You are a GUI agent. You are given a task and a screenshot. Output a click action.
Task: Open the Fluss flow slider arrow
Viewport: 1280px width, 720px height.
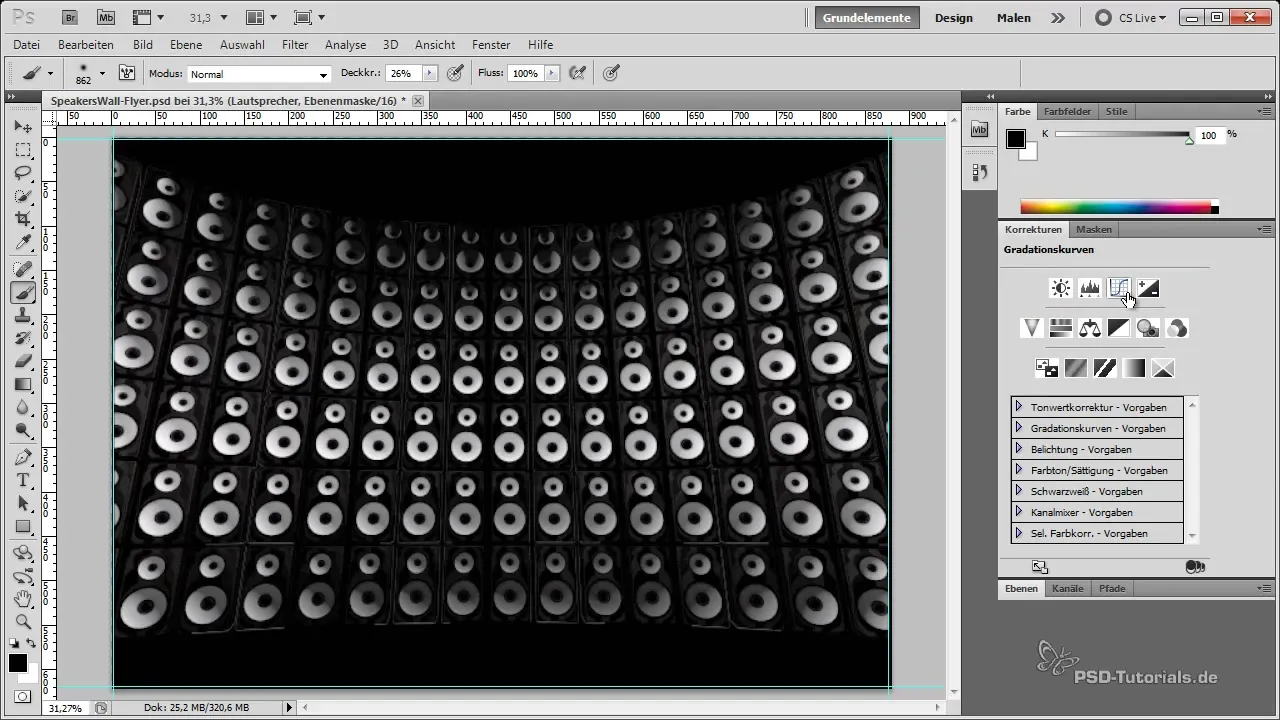pos(551,74)
